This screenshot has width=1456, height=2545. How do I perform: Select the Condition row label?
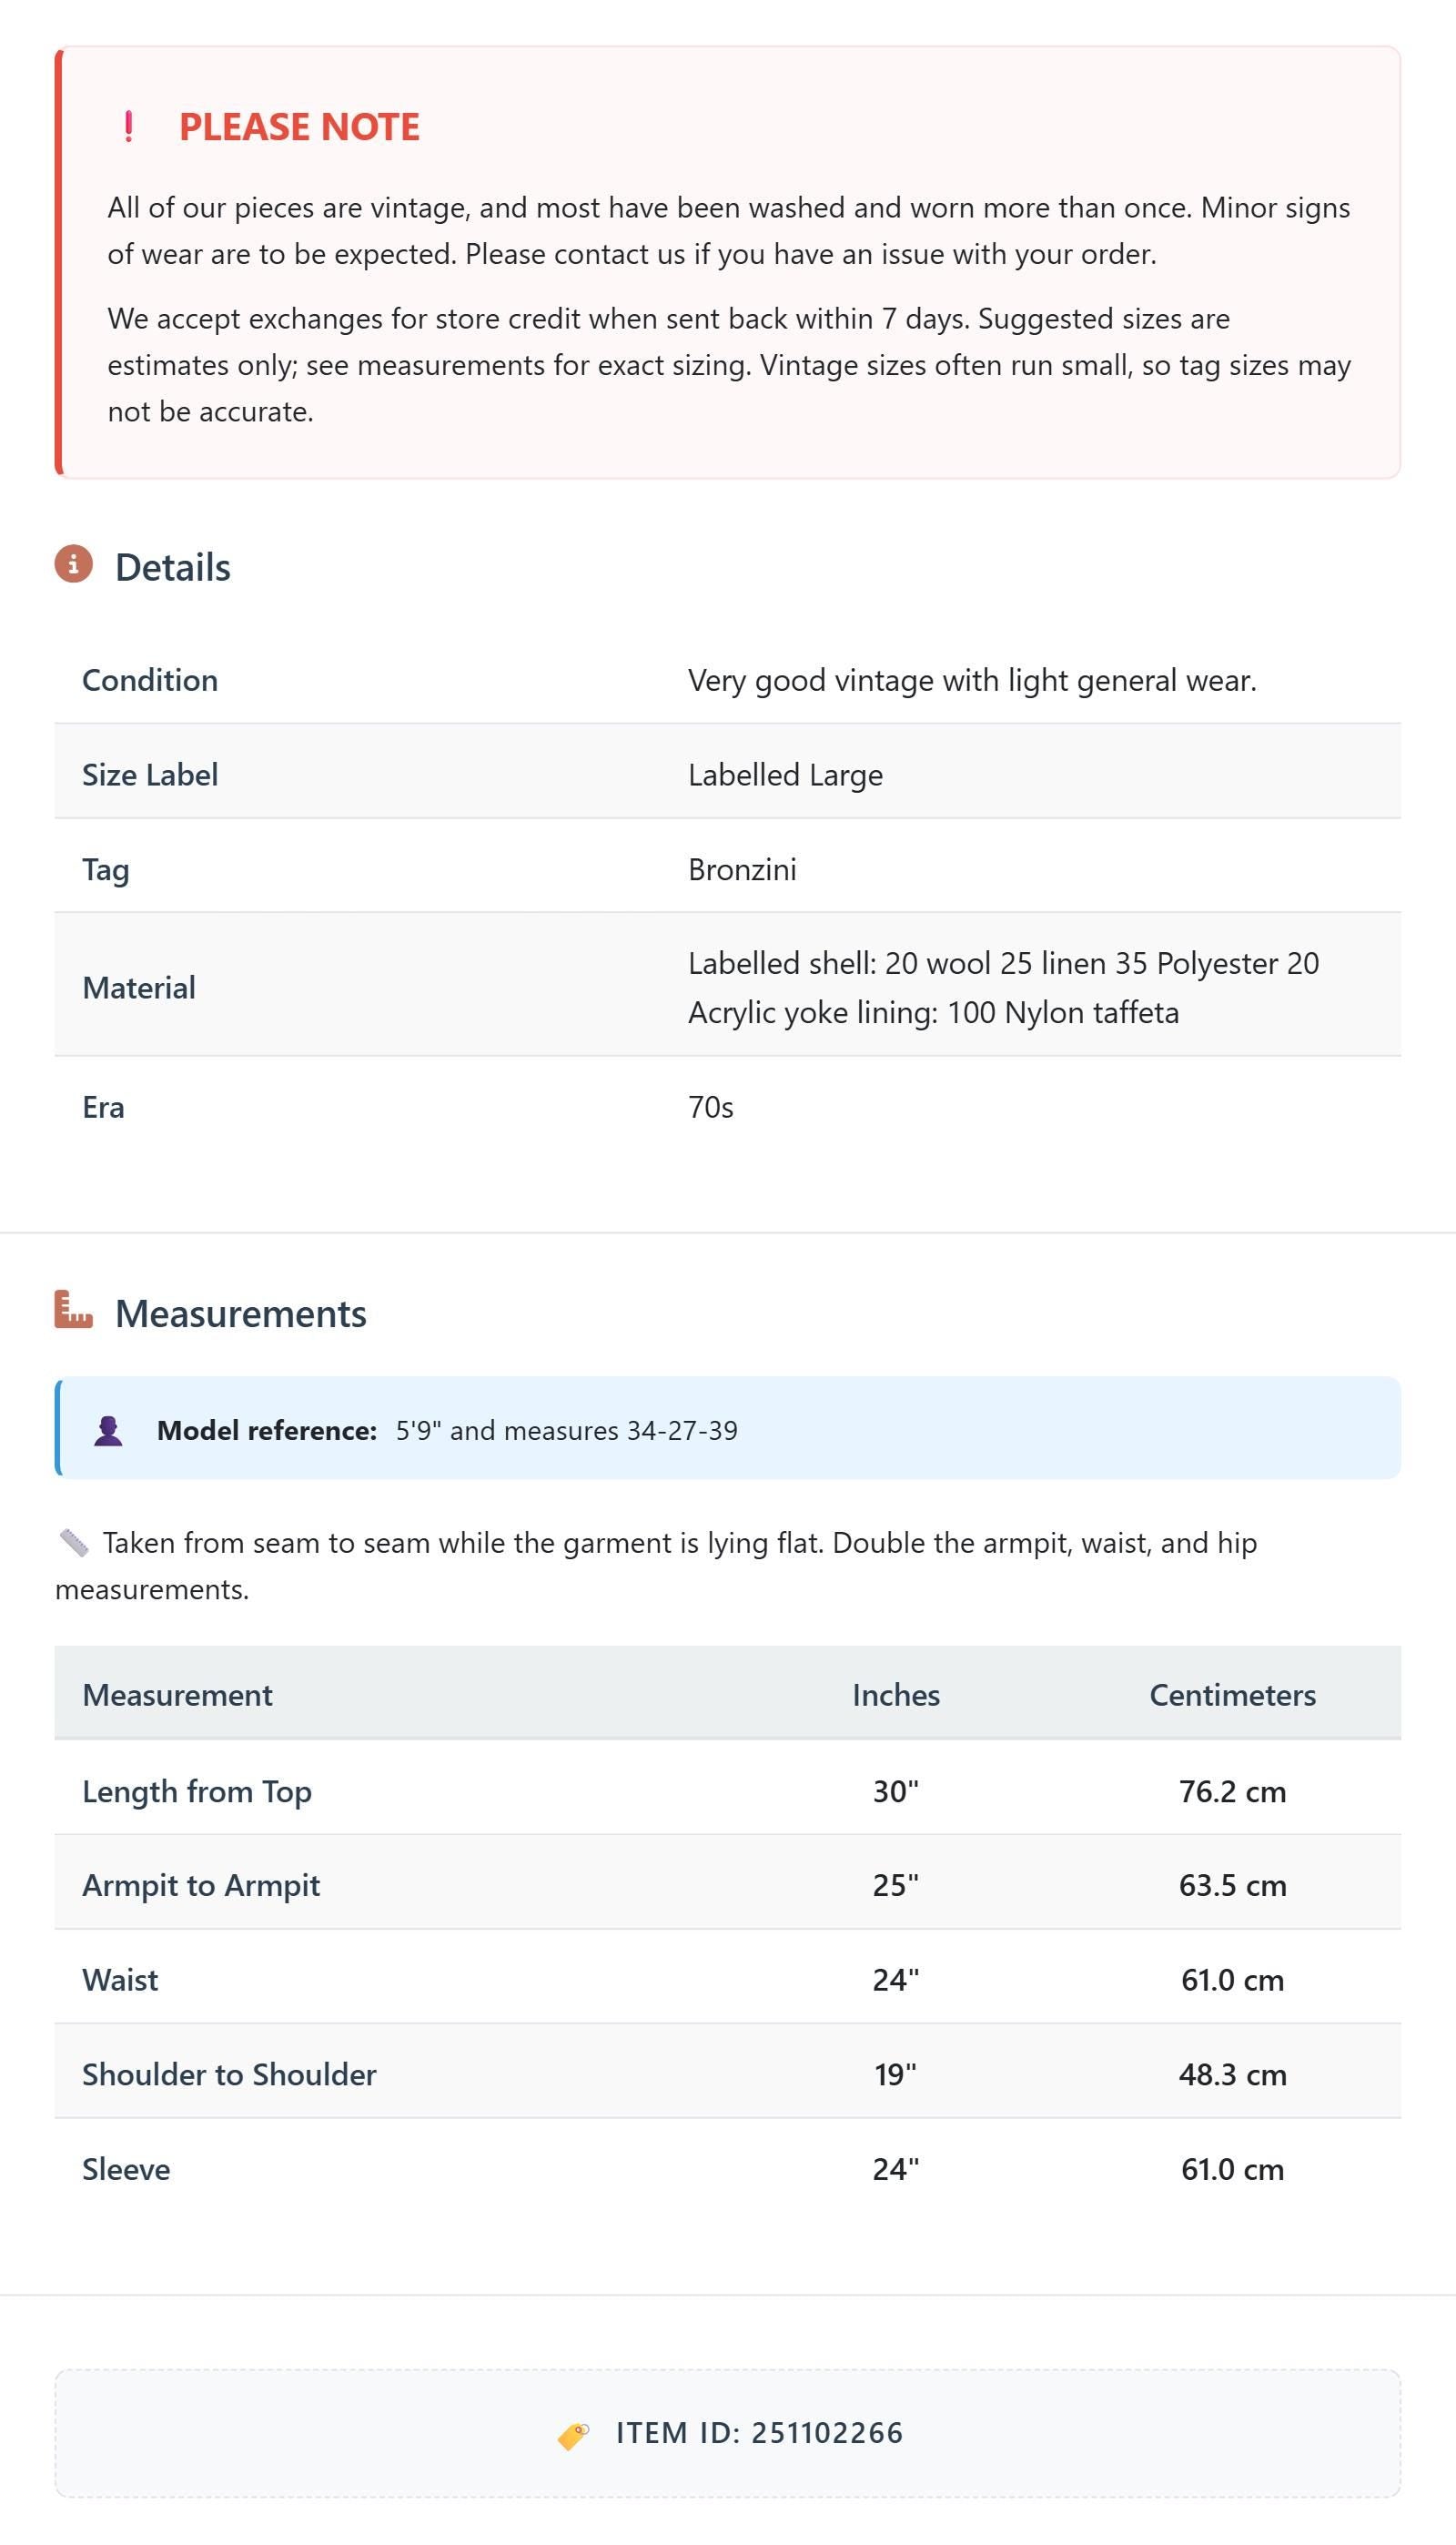(150, 680)
